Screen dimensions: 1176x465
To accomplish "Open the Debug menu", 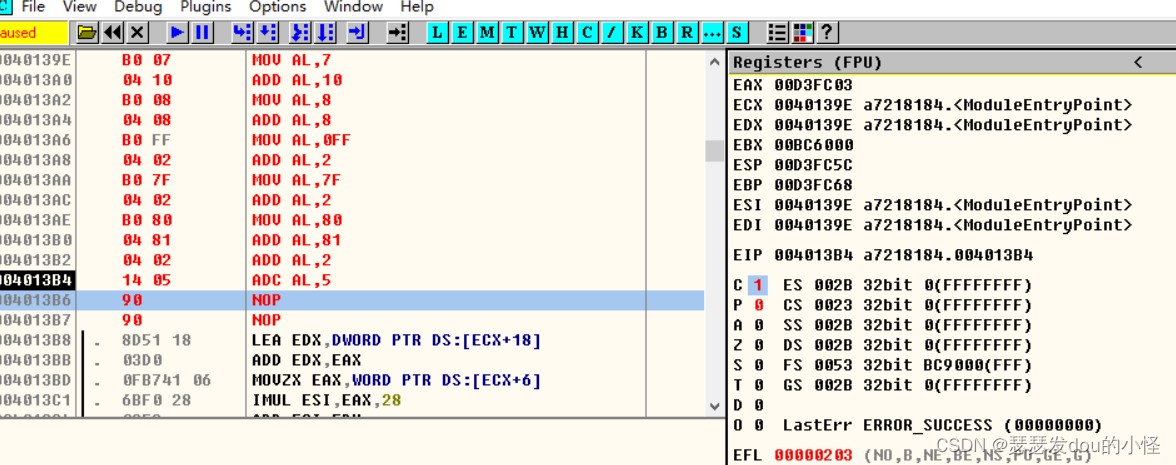I will tap(138, 8).
